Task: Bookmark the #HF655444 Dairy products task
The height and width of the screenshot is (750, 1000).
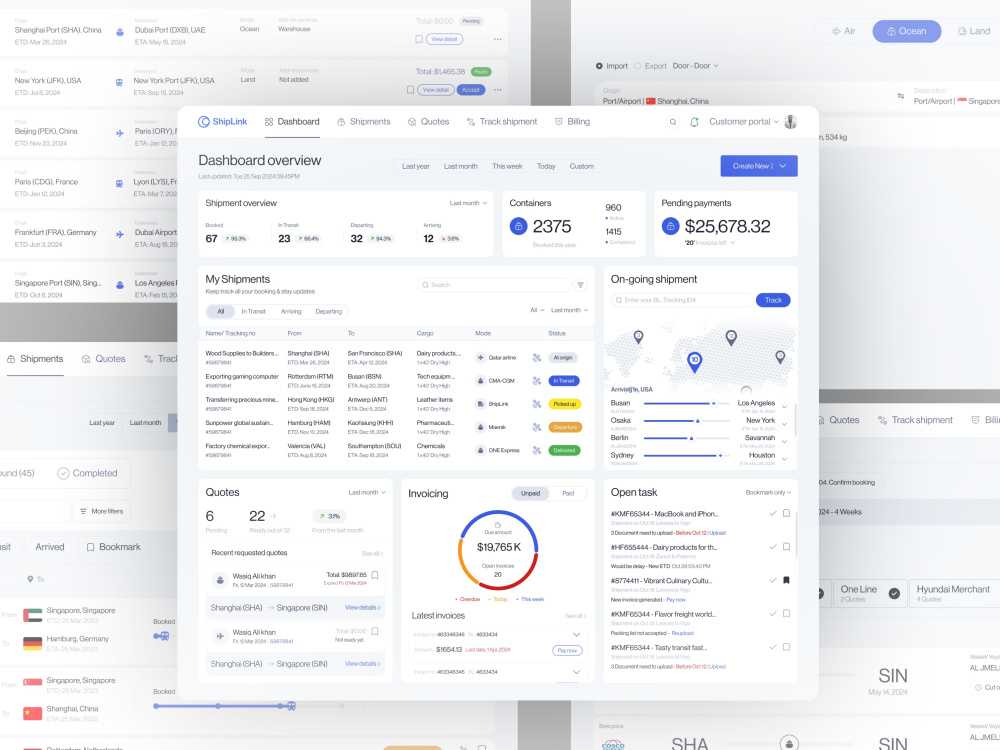Action: [x=786, y=547]
